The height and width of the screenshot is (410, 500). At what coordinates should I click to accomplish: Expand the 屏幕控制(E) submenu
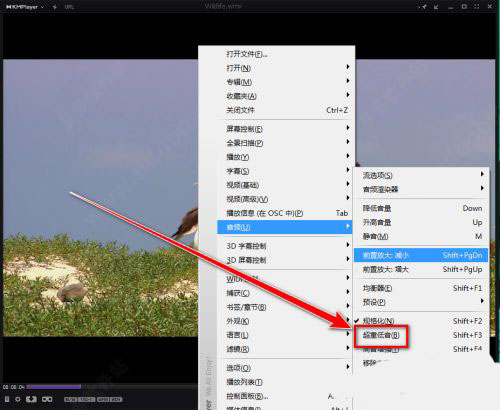pyautogui.click(x=286, y=129)
